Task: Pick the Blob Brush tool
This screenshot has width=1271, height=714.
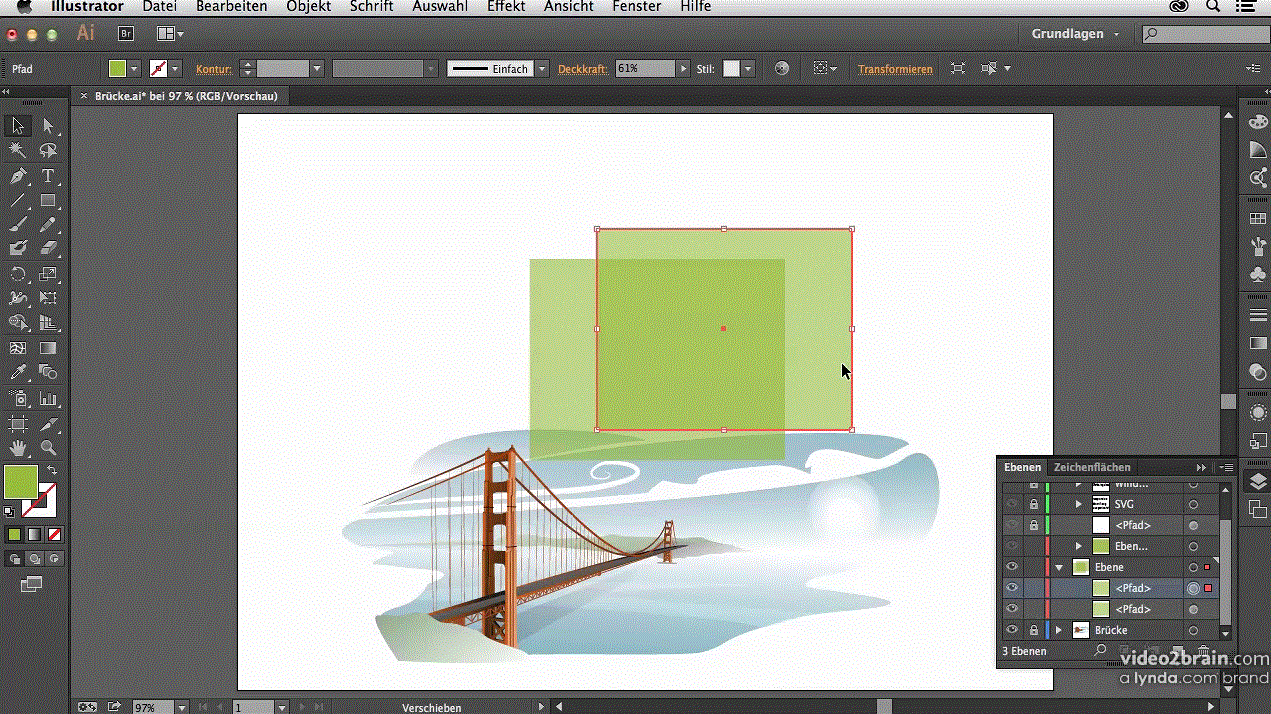Action: click(17, 248)
